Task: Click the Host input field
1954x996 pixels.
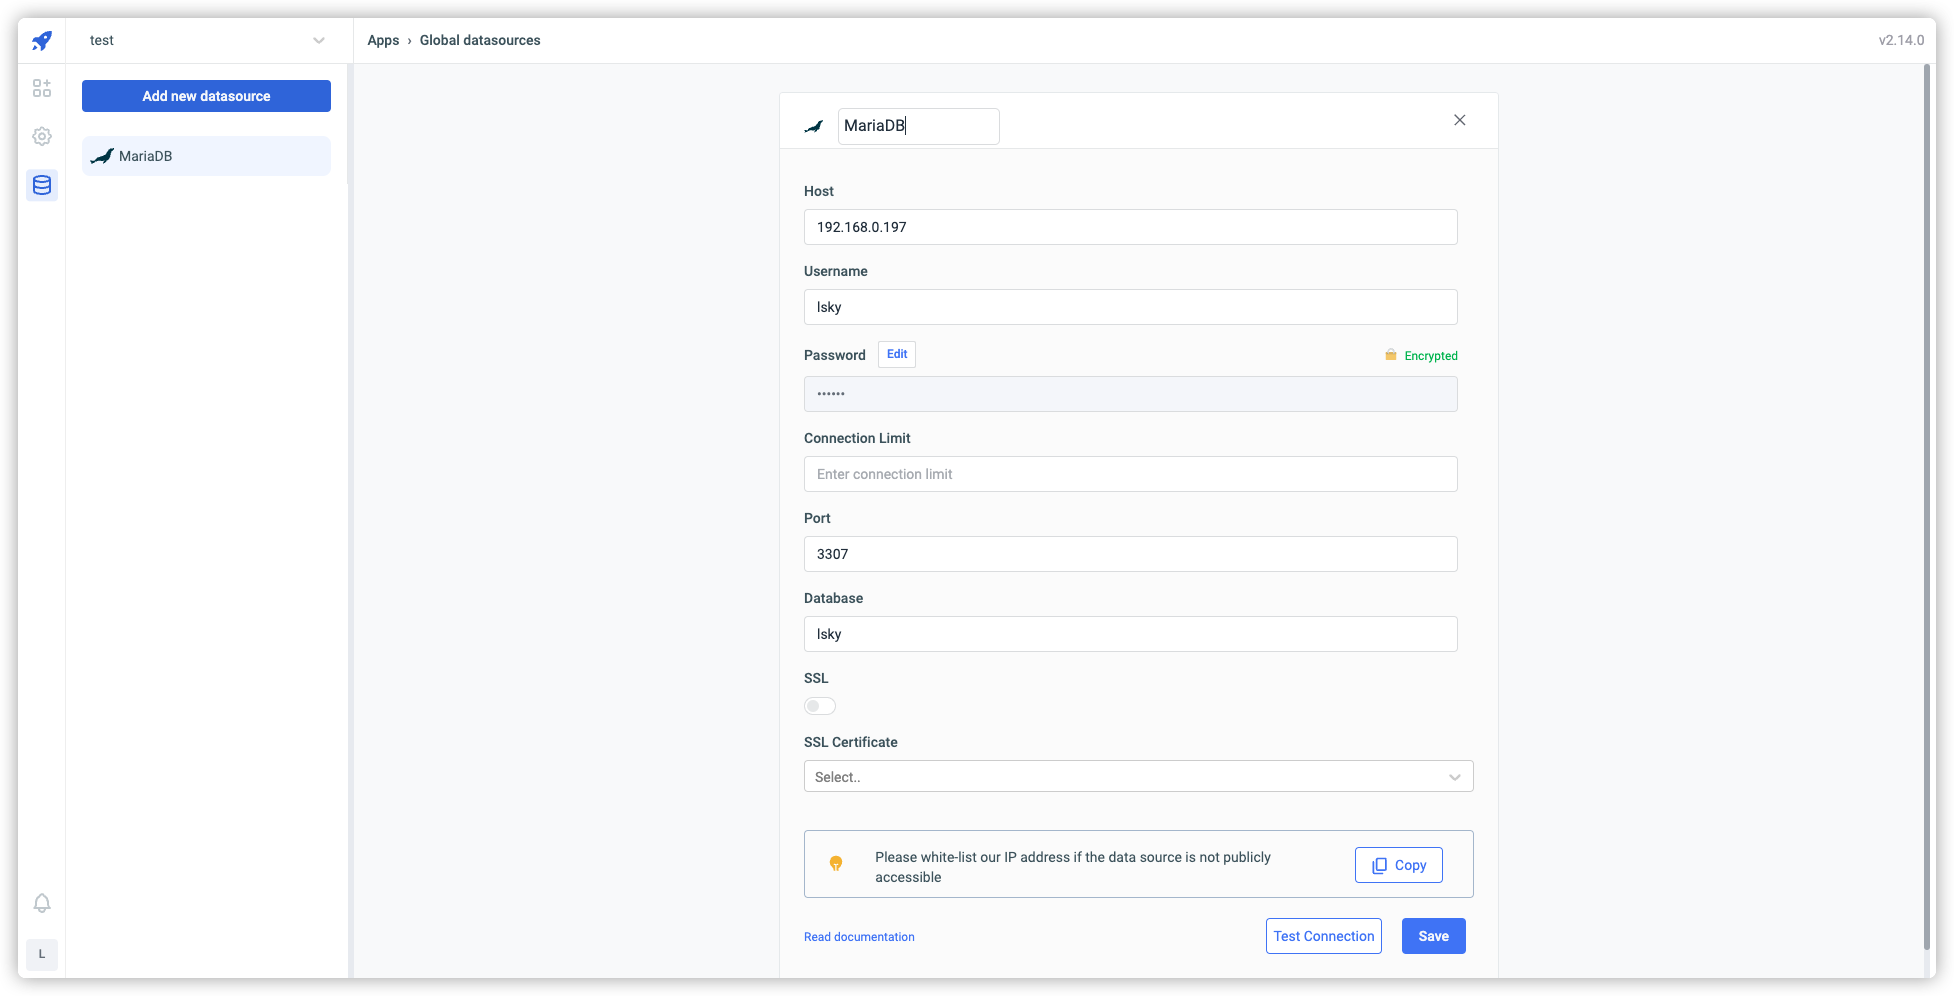Action: tap(1130, 227)
